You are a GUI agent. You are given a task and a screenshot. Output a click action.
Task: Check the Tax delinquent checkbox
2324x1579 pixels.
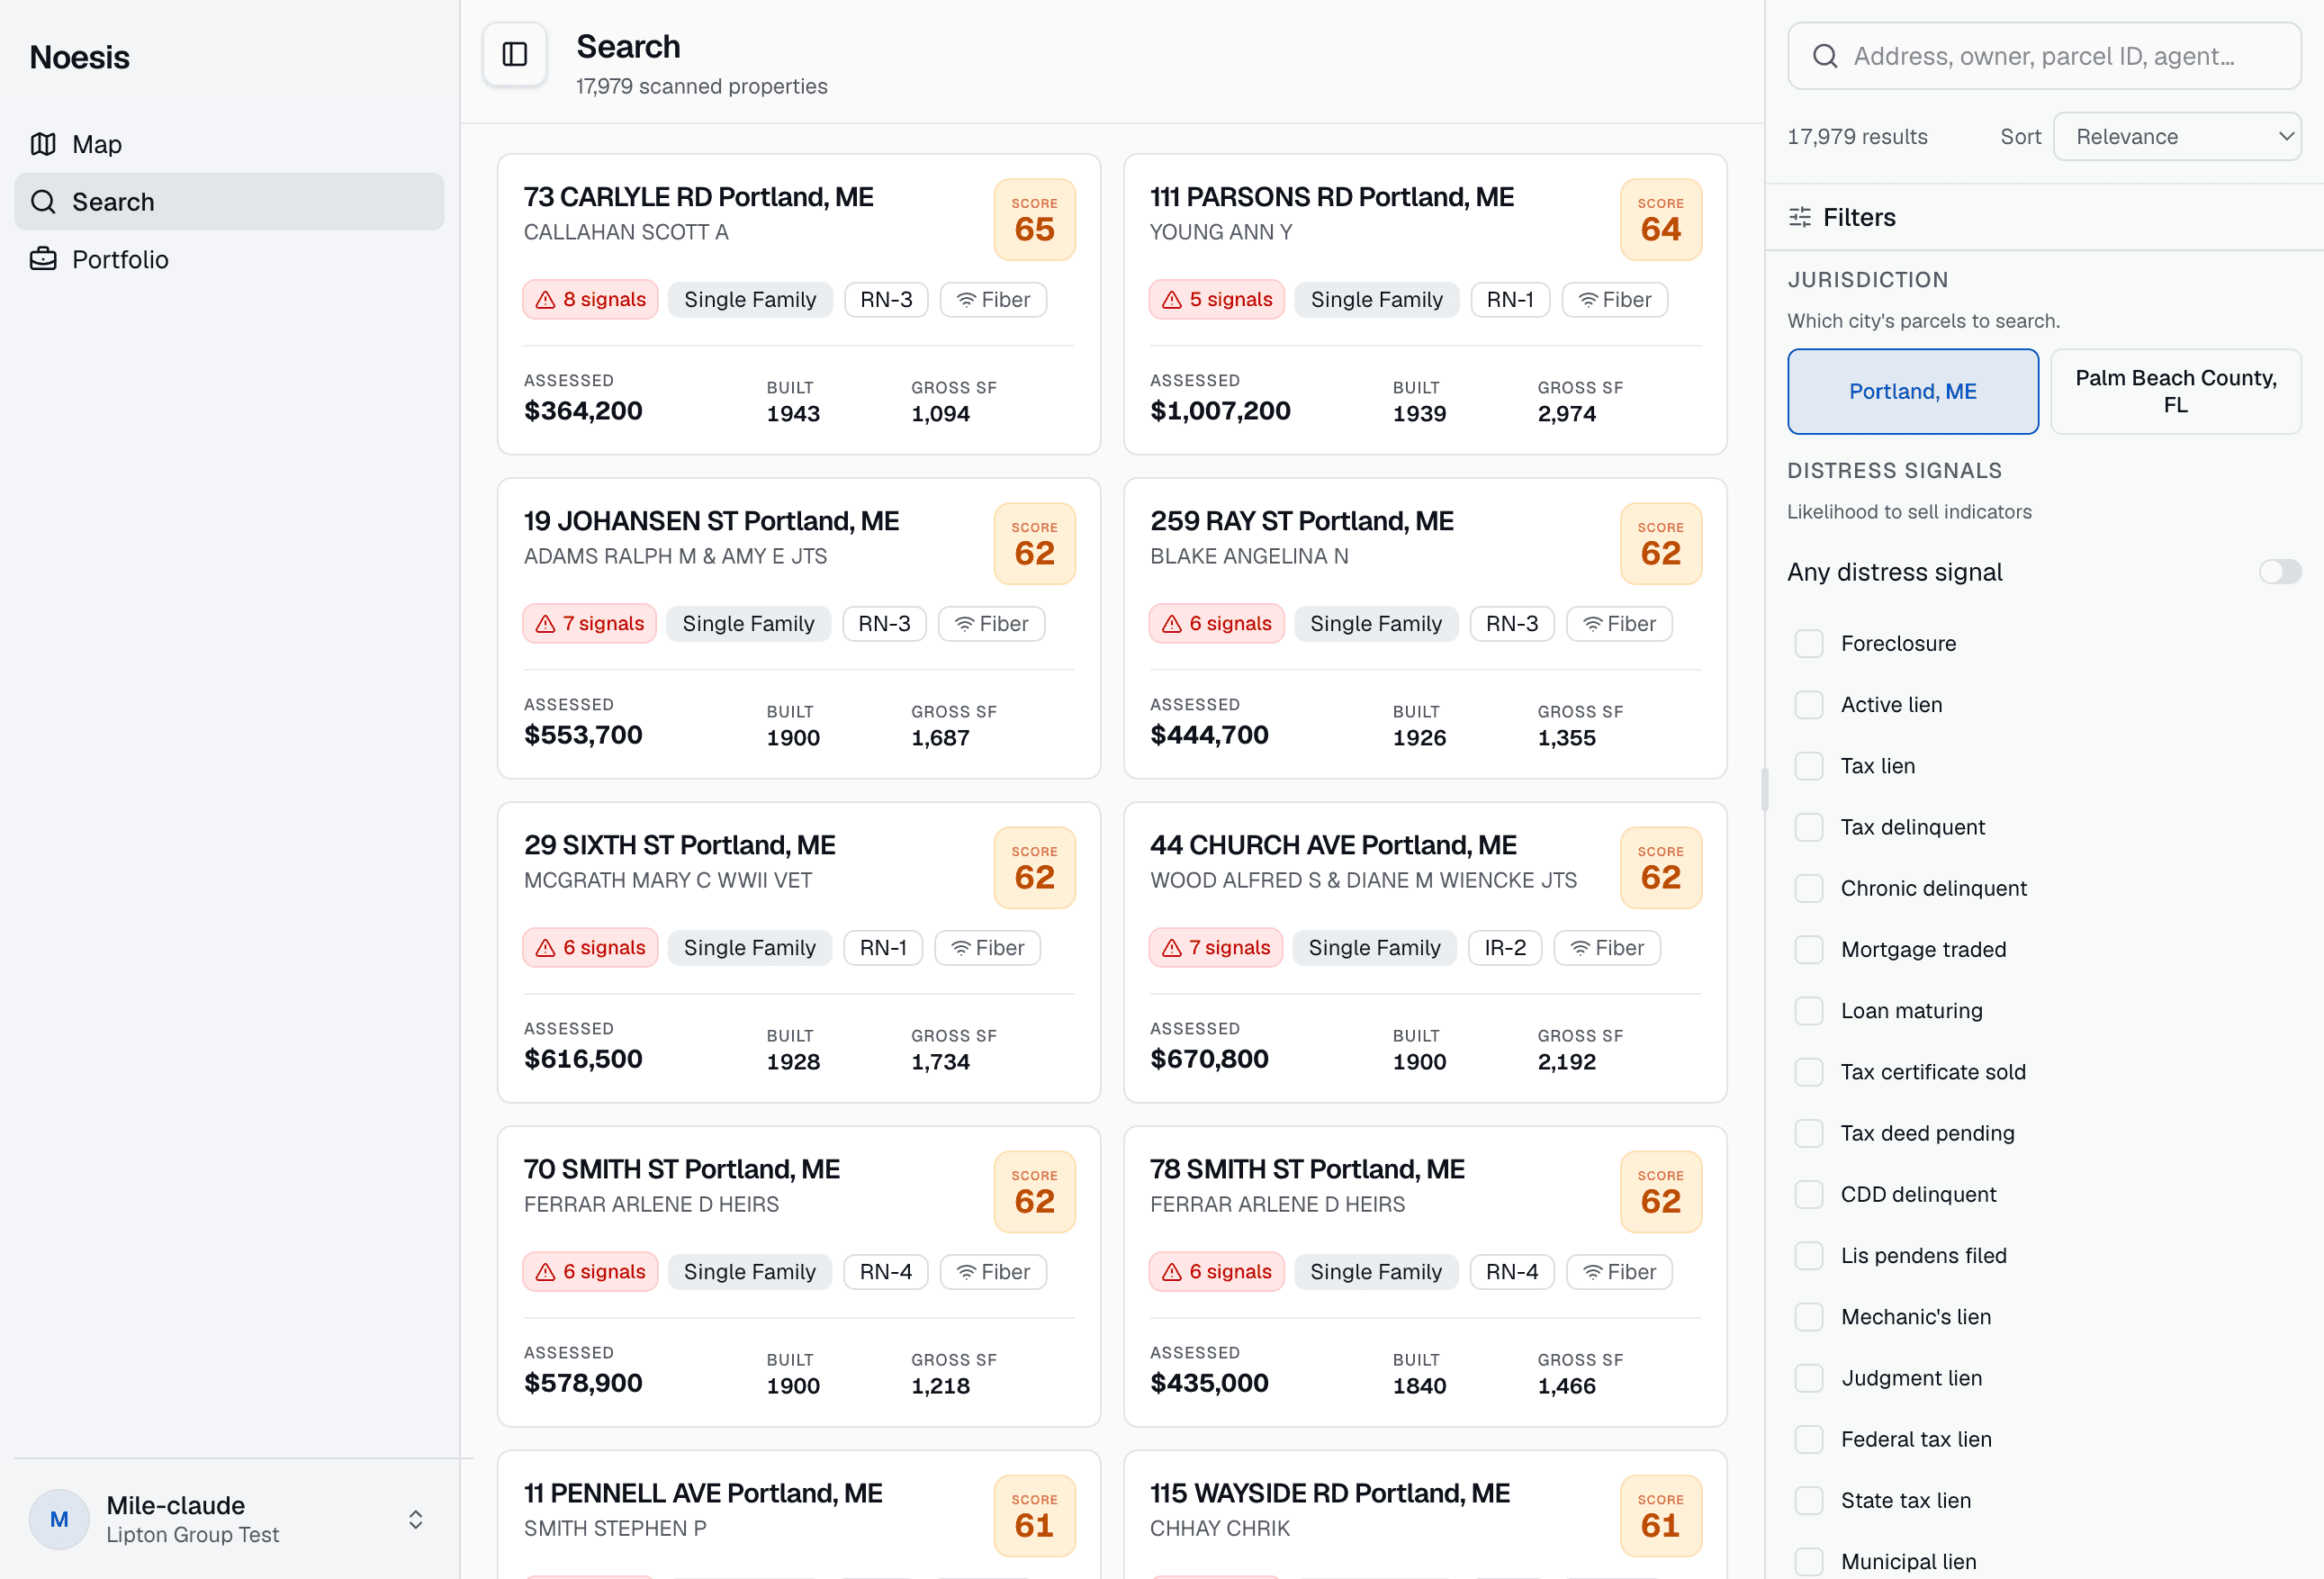[1808, 826]
